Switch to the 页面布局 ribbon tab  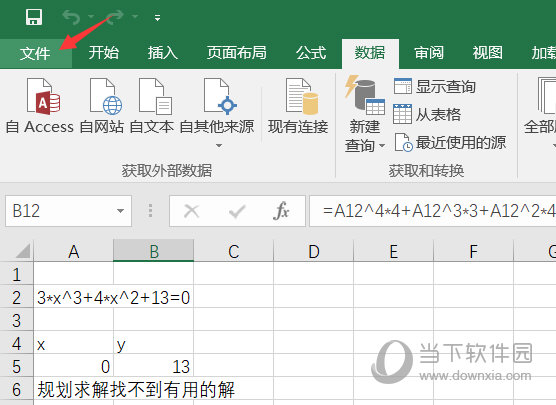(x=237, y=53)
